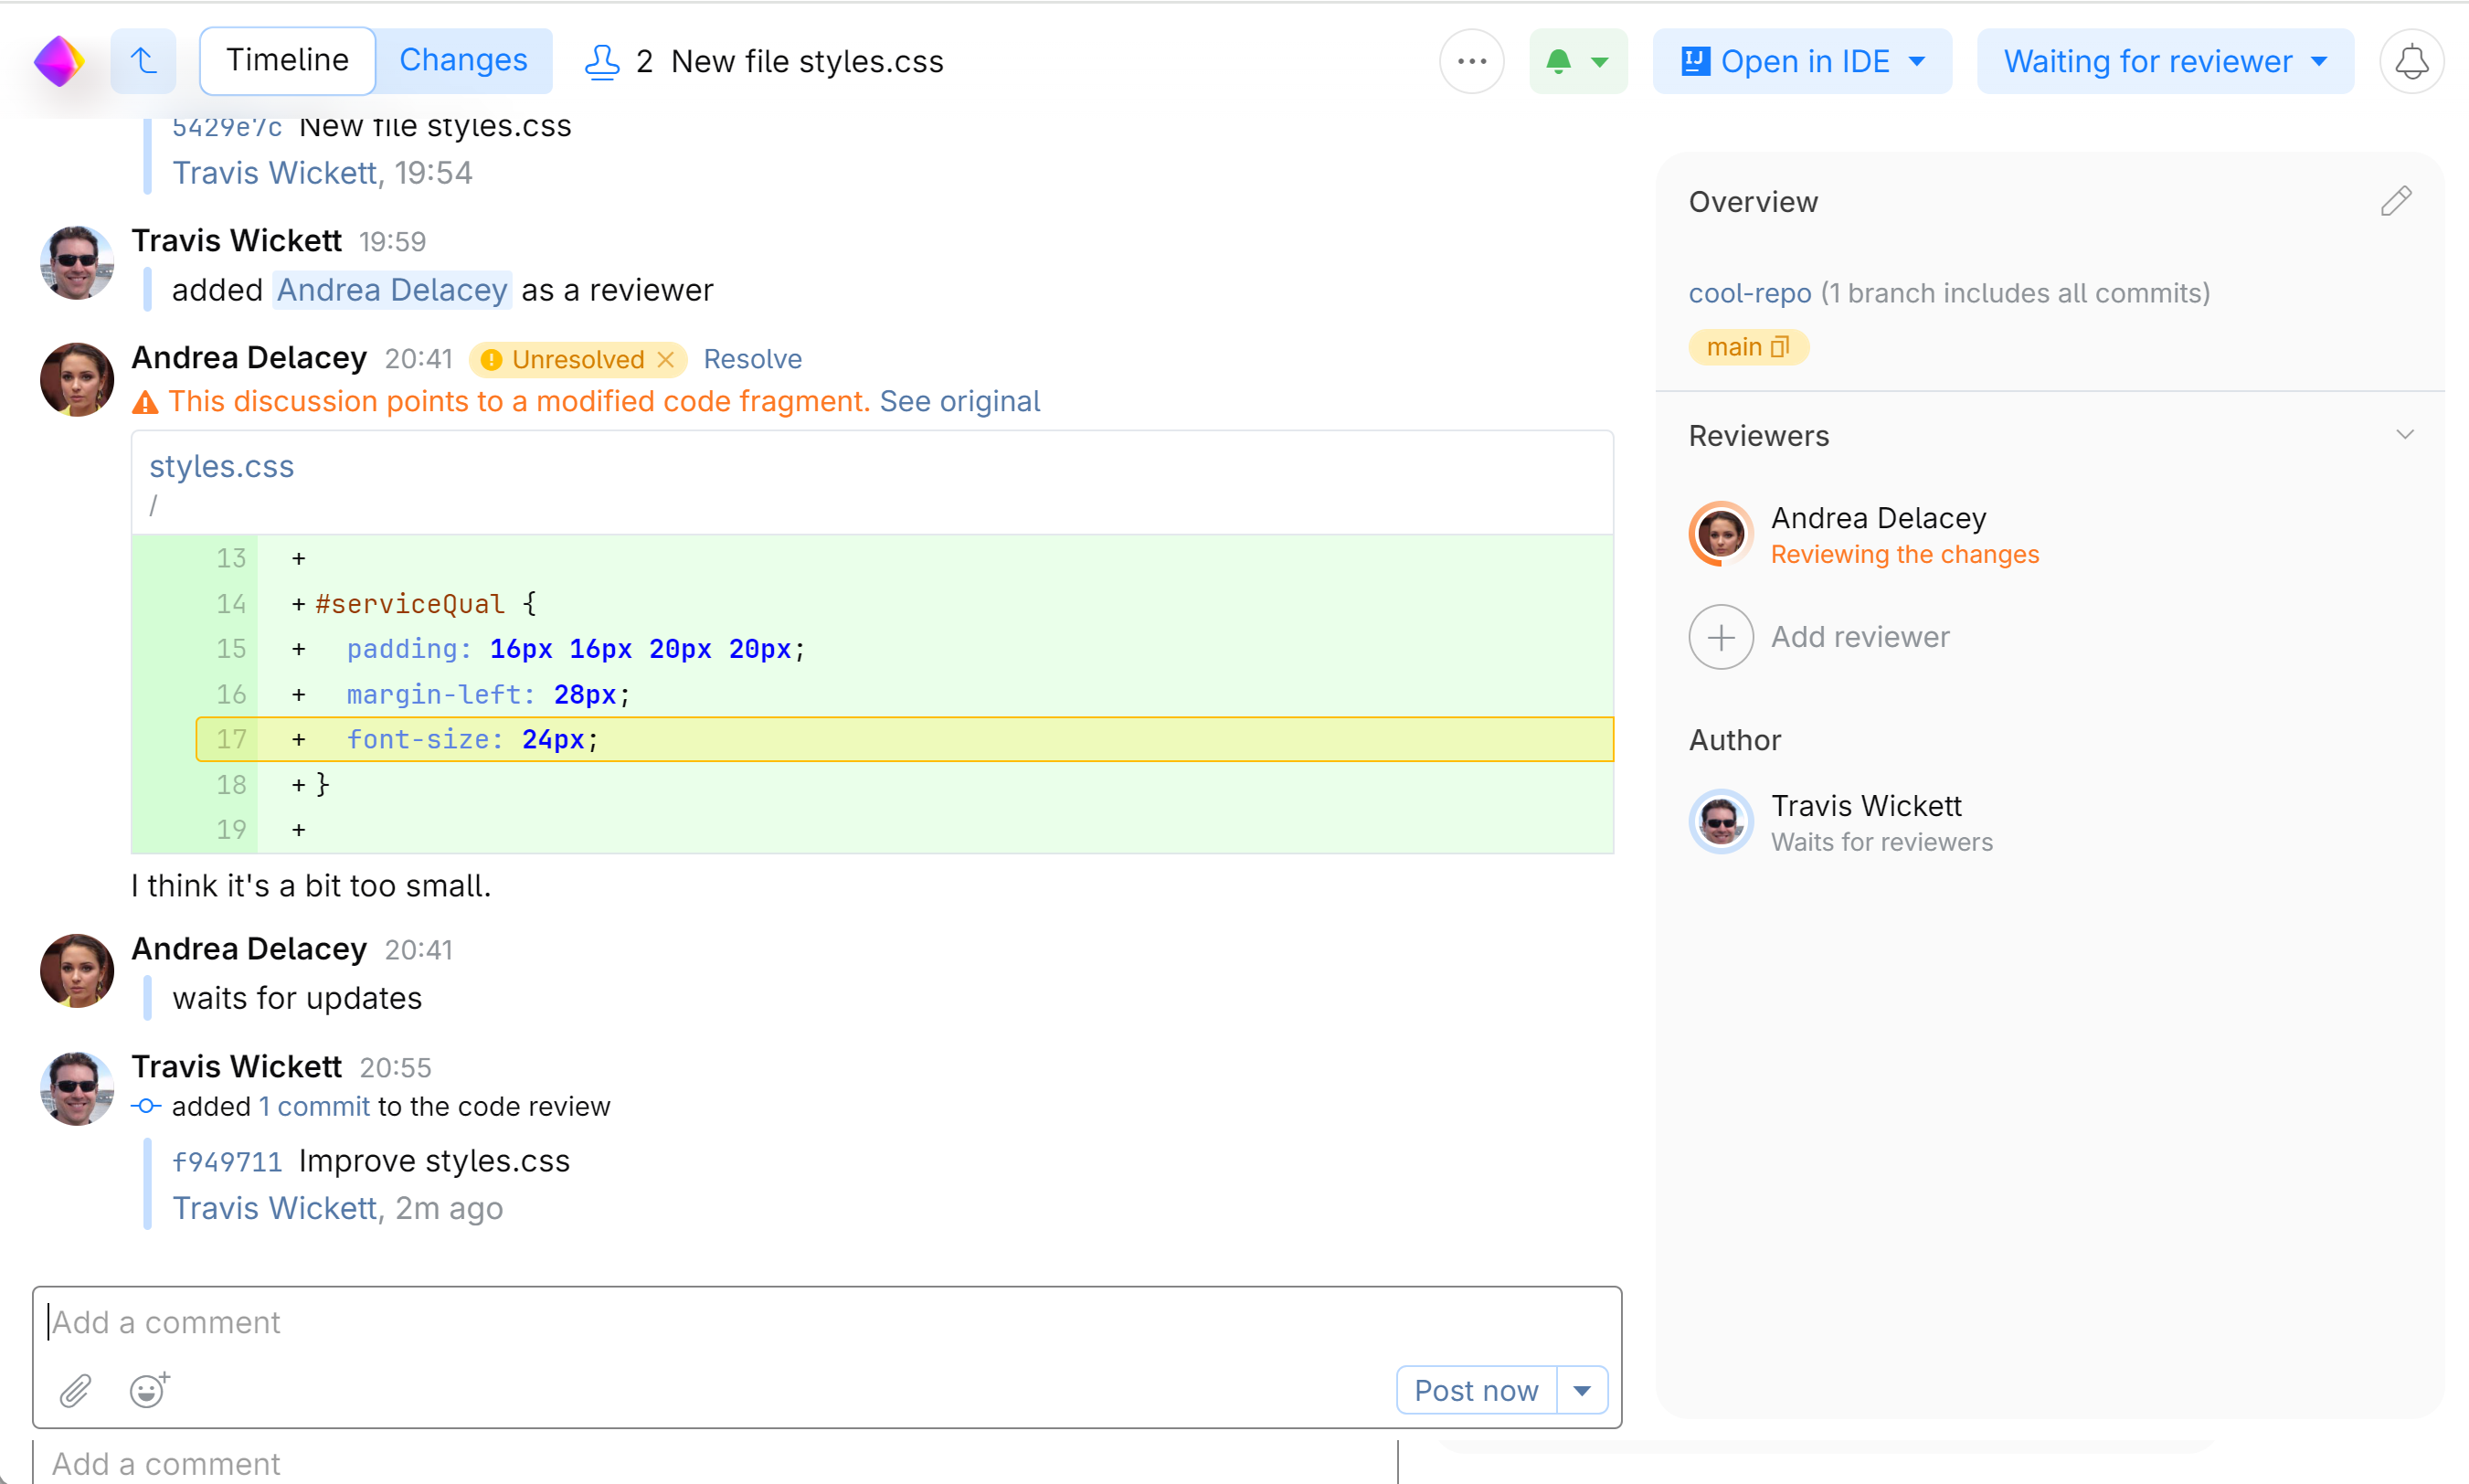
Task: Click the notification bell outline icon
Action: (2411, 62)
